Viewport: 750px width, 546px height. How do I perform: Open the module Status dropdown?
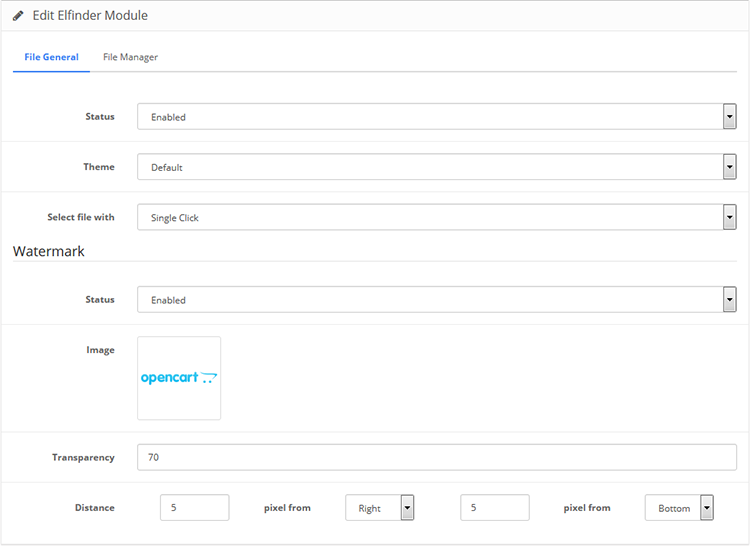click(436, 117)
